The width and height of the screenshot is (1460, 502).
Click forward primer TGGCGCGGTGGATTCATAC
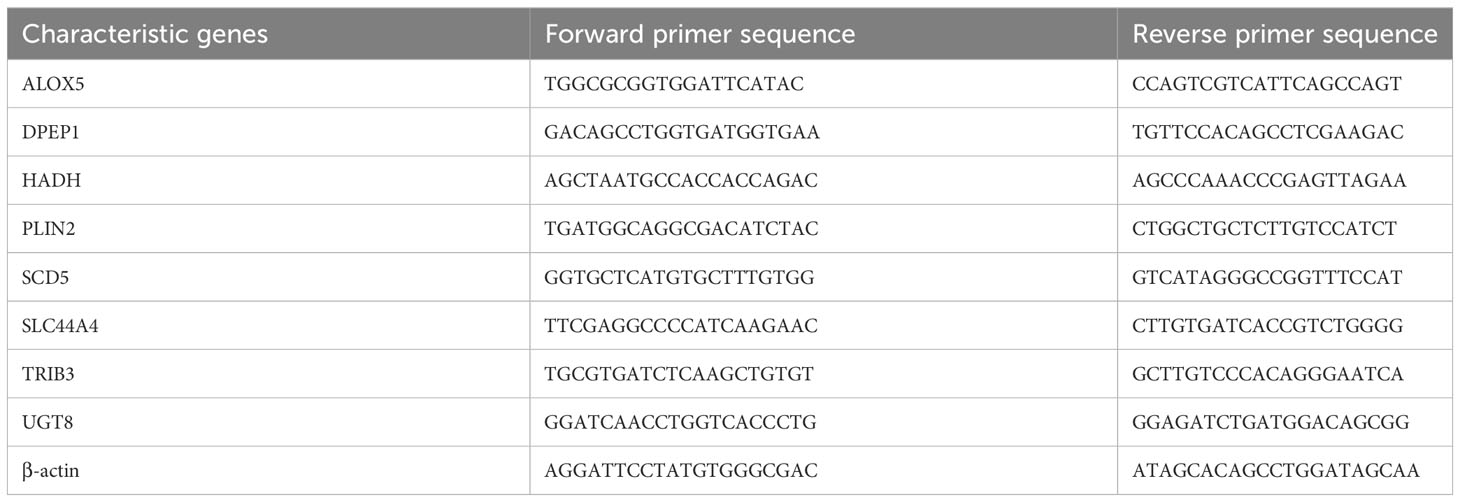click(x=675, y=84)
